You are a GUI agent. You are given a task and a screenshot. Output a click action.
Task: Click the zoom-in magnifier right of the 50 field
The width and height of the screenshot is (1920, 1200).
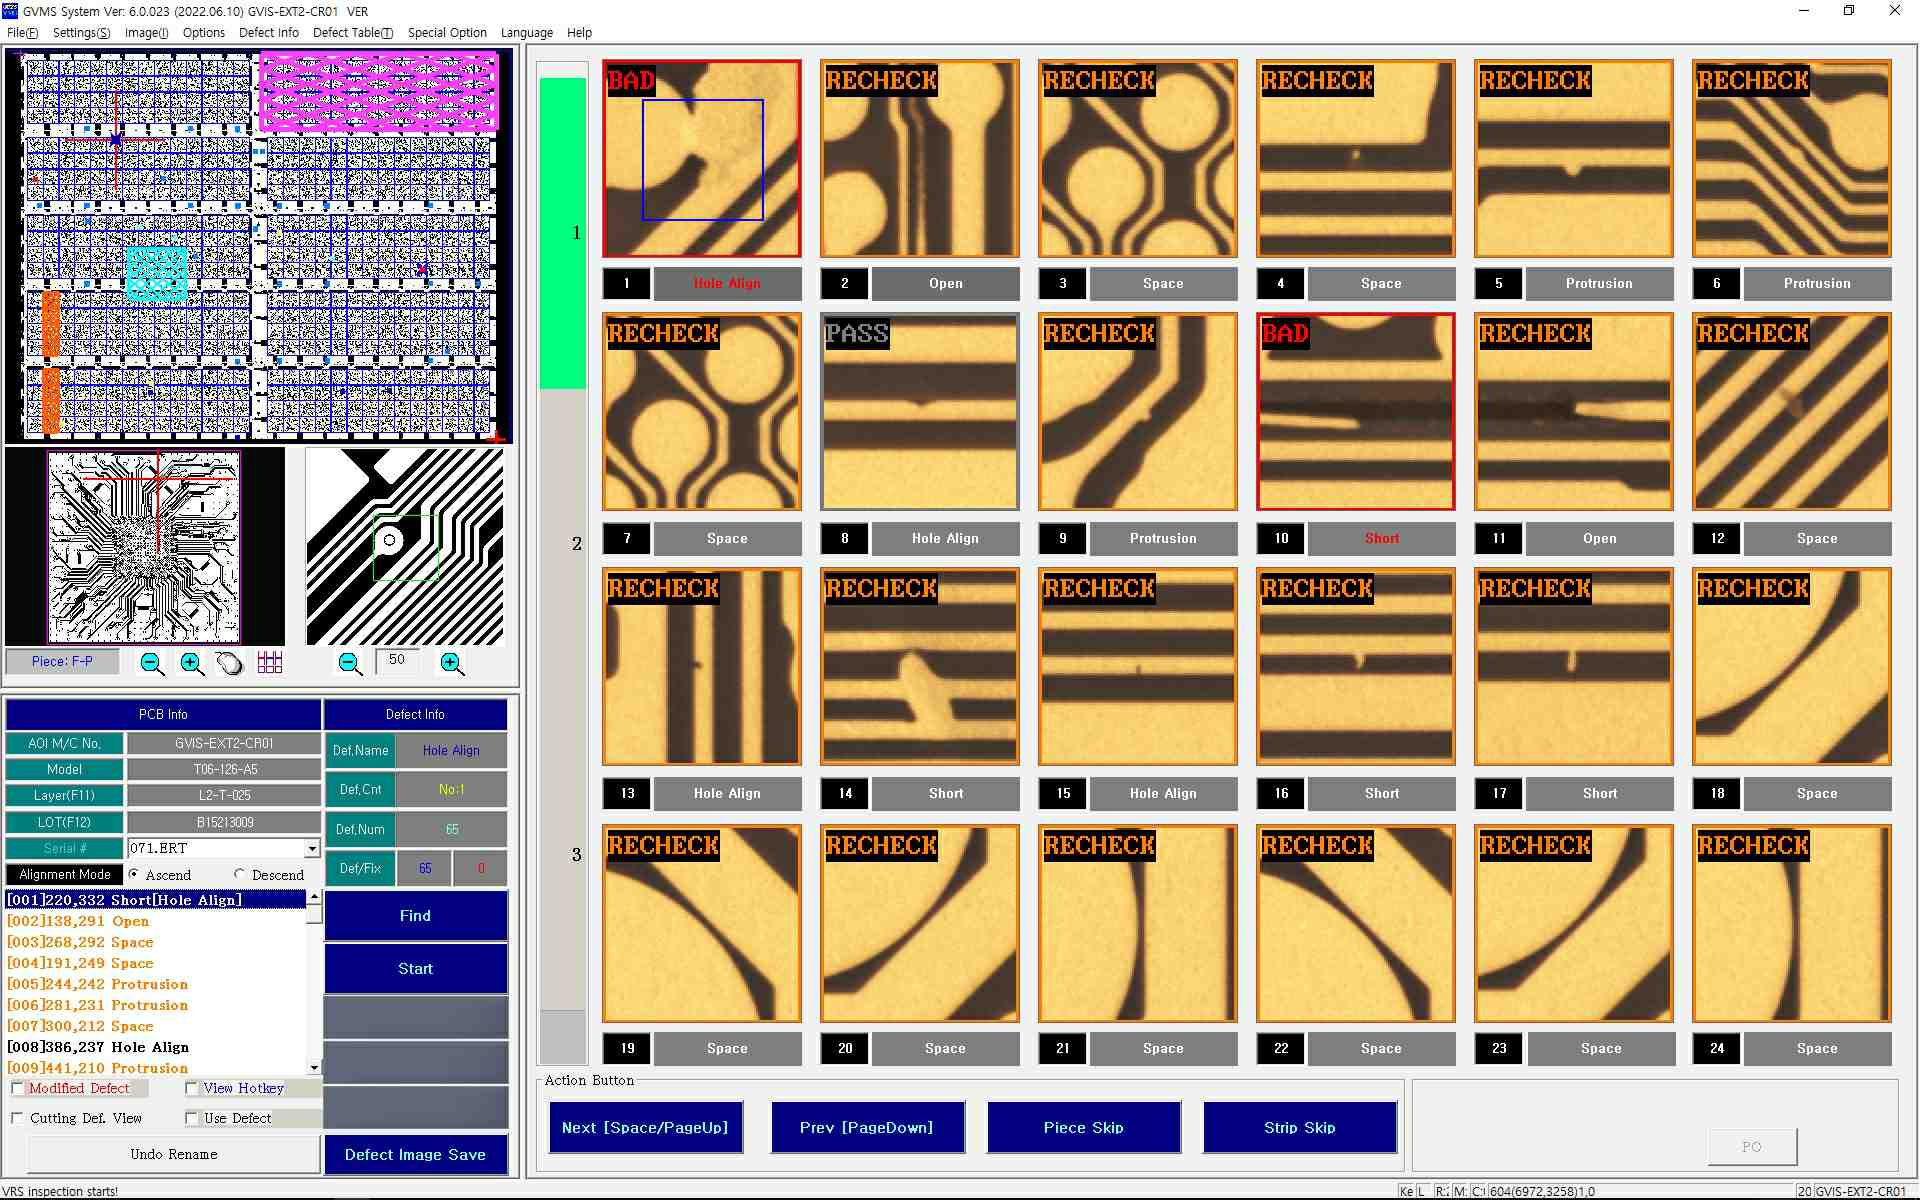click(450, 663)
